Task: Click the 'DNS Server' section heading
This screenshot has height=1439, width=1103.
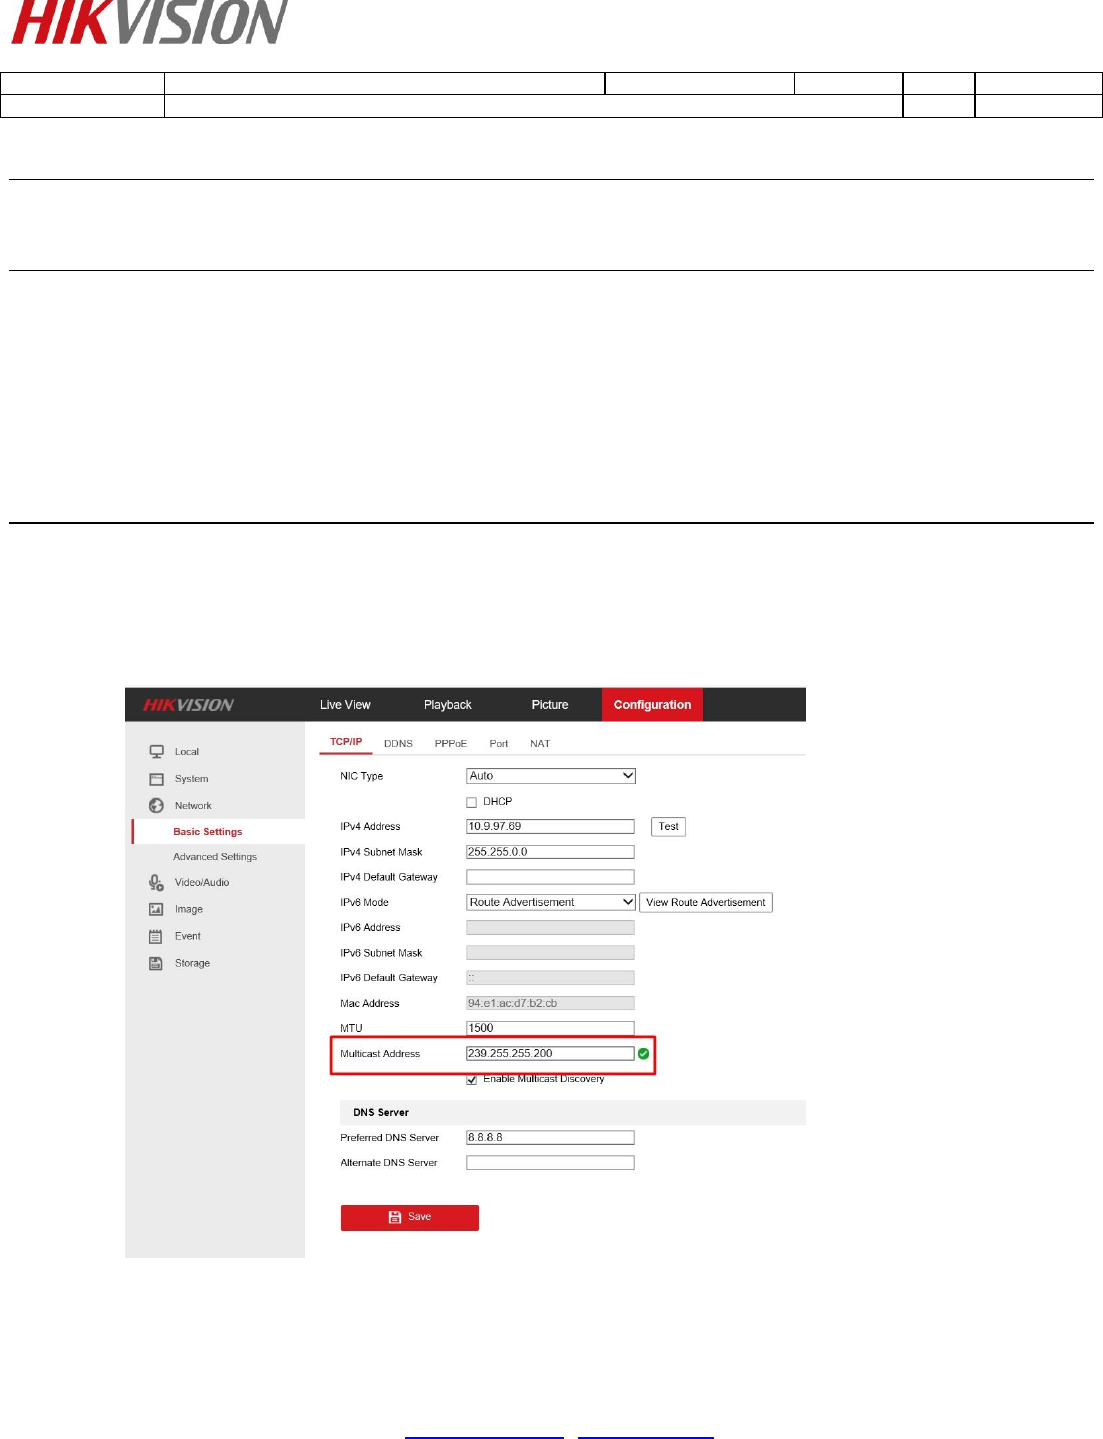Action: point(381,1112)
